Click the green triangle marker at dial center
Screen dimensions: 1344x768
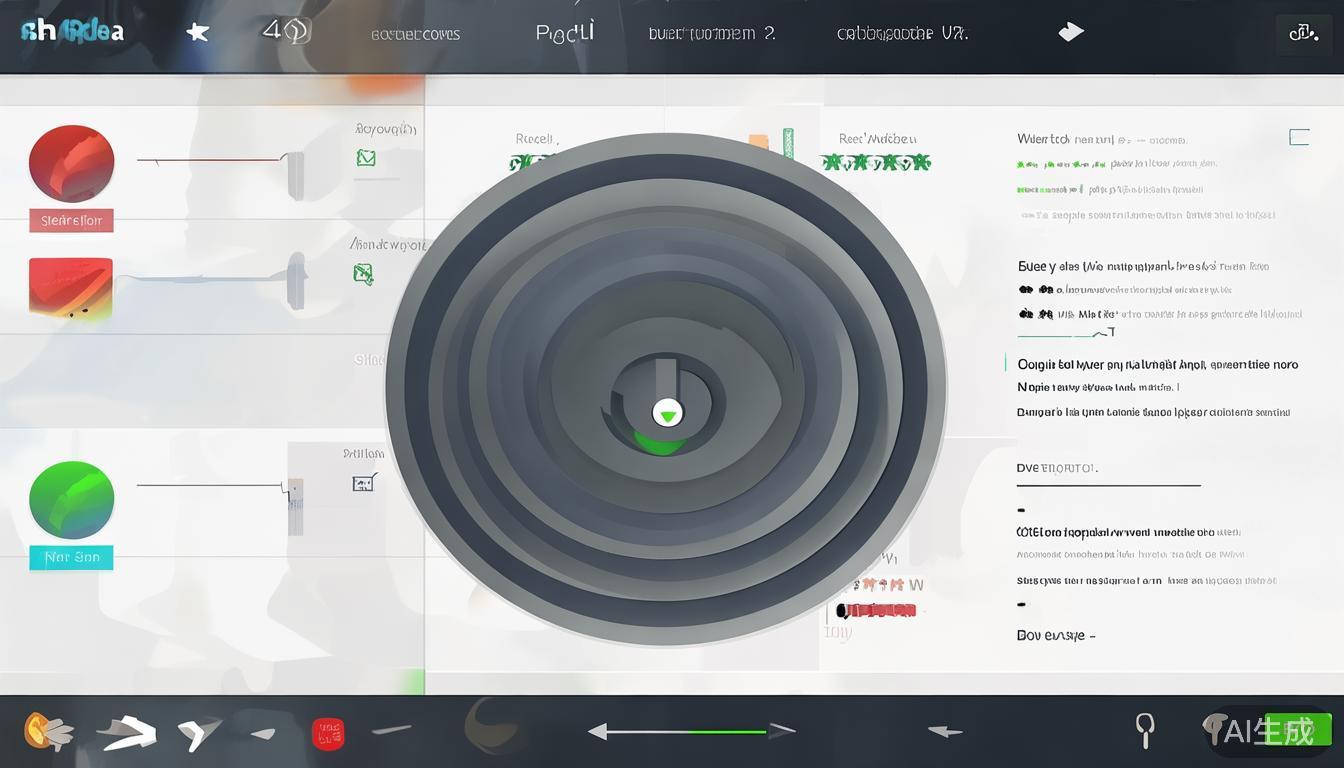tap(667, 412)
